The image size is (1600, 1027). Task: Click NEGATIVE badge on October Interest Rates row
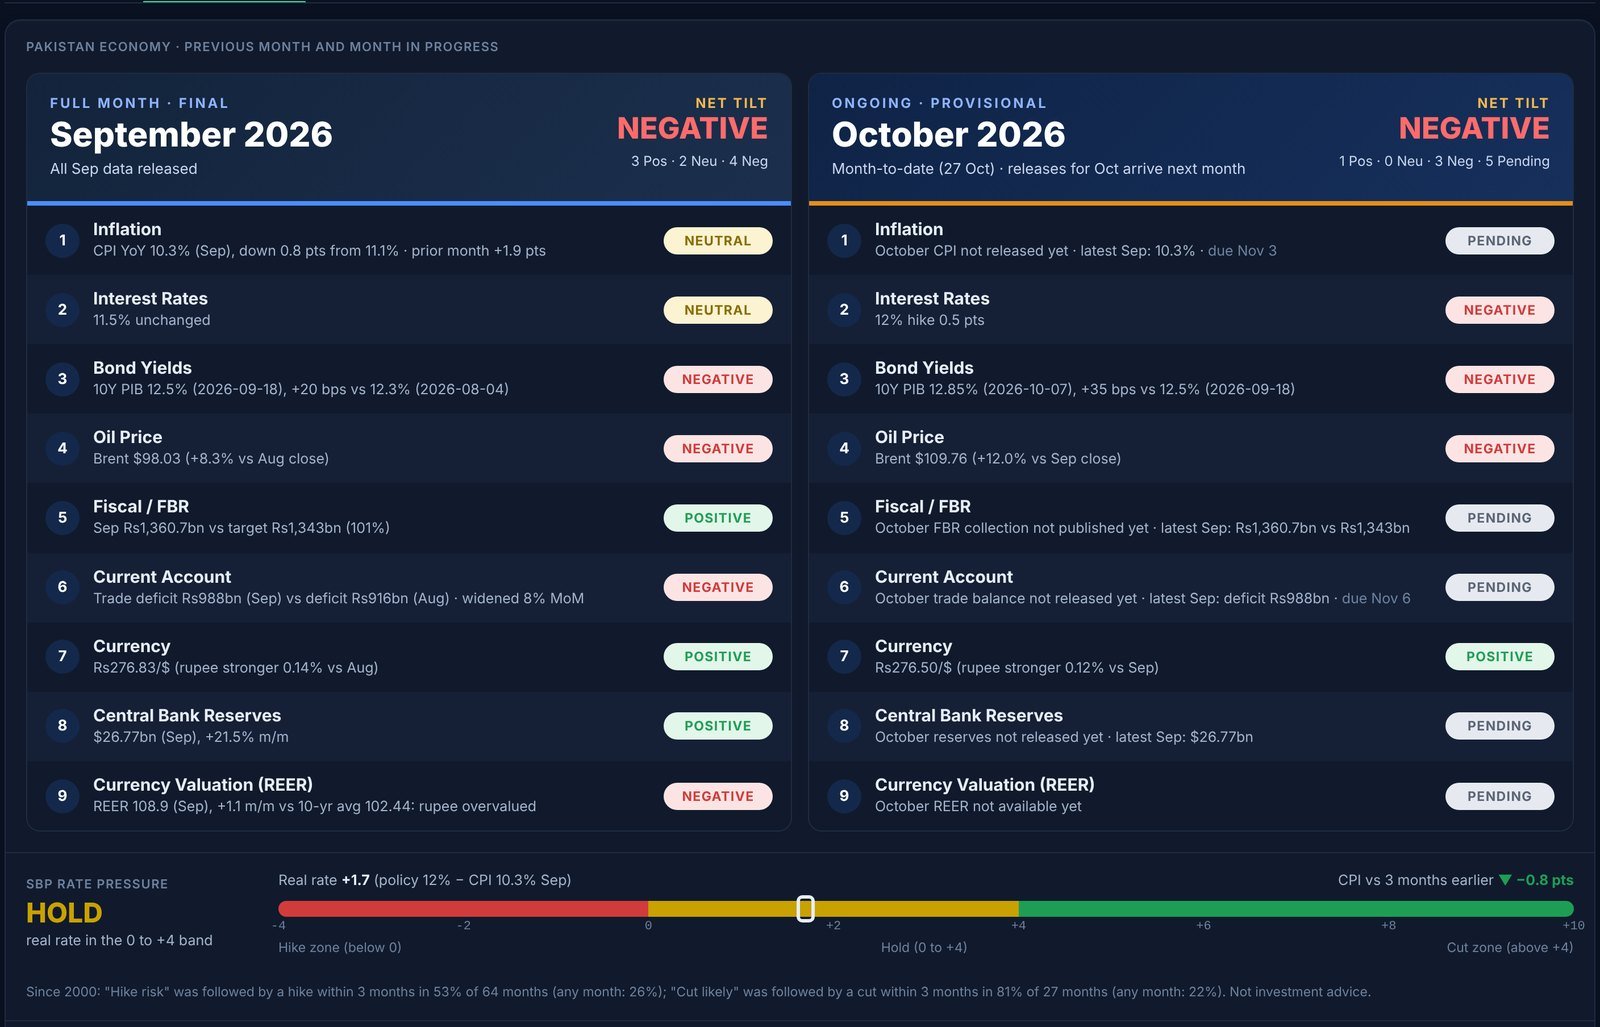1499,310
